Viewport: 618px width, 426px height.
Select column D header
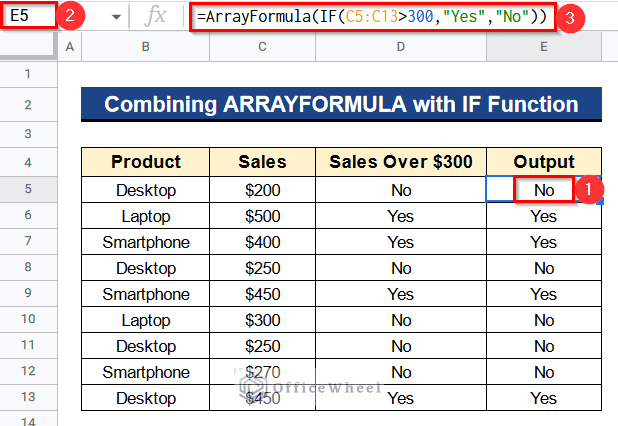[x=401, y=47]
